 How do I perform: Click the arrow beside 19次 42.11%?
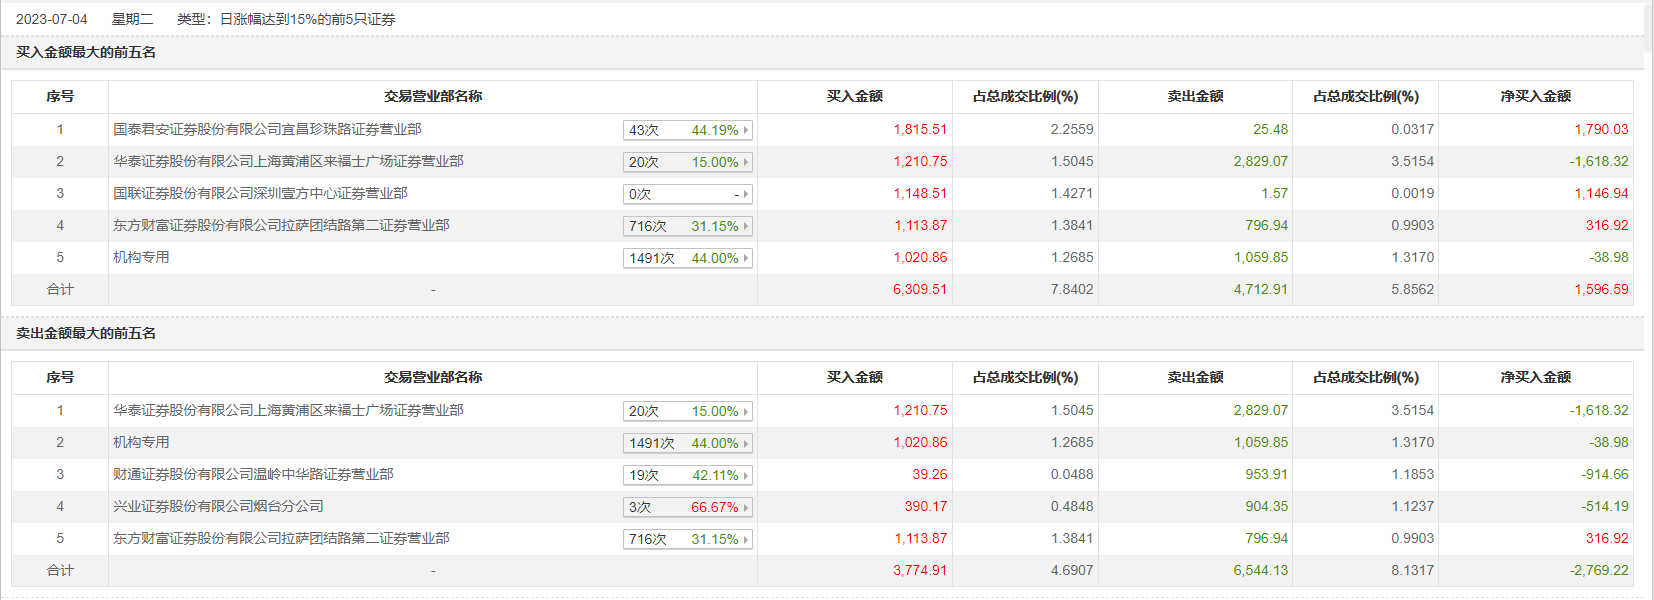746,475
